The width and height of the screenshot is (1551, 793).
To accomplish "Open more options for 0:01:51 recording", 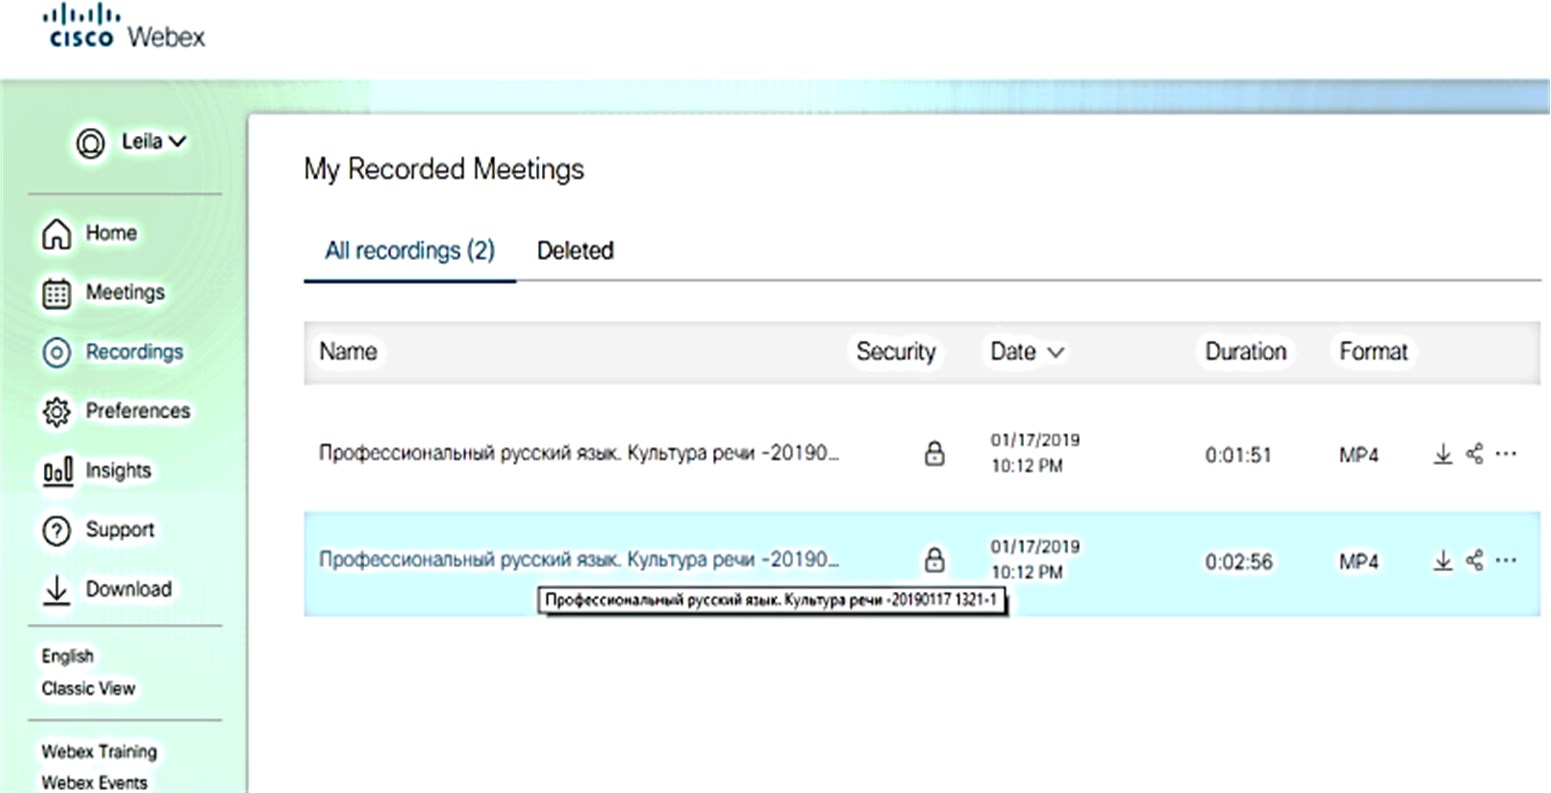I will [x=1506, y=454].
